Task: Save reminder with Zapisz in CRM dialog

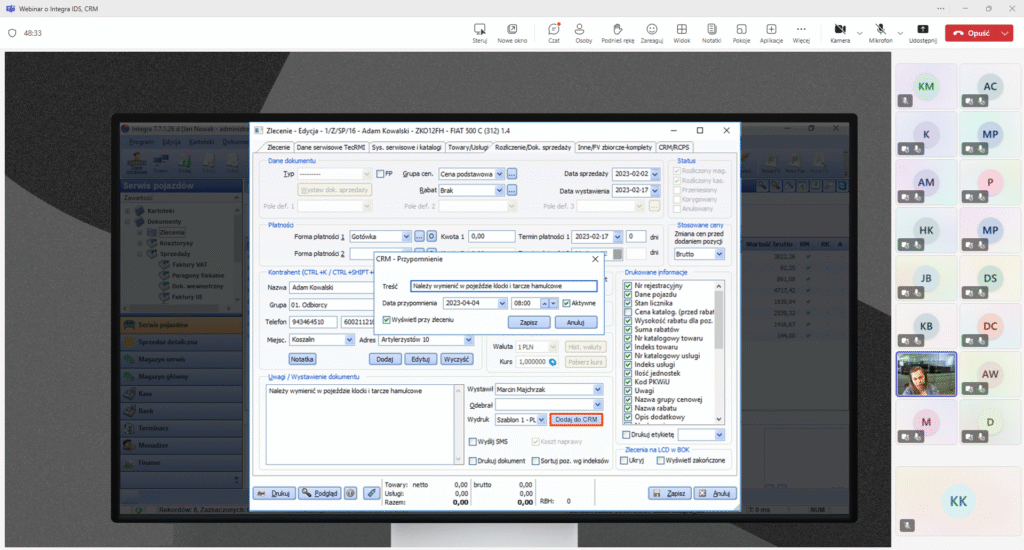Action: (x=528, y=323)
